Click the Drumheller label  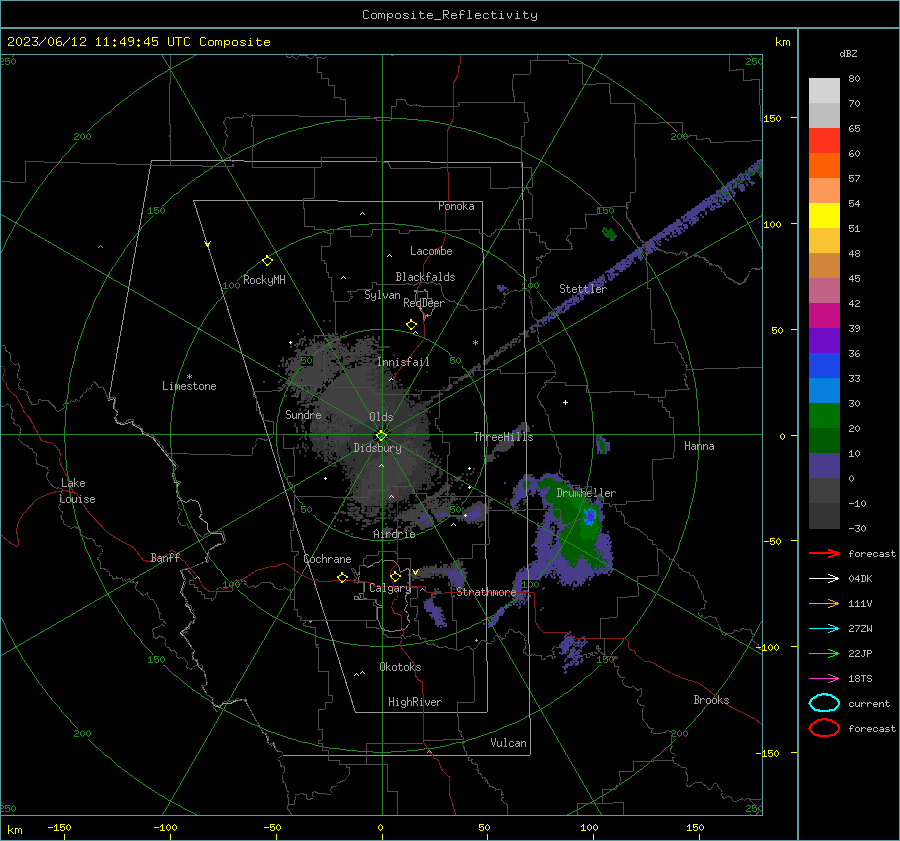[x=586, y=493]
